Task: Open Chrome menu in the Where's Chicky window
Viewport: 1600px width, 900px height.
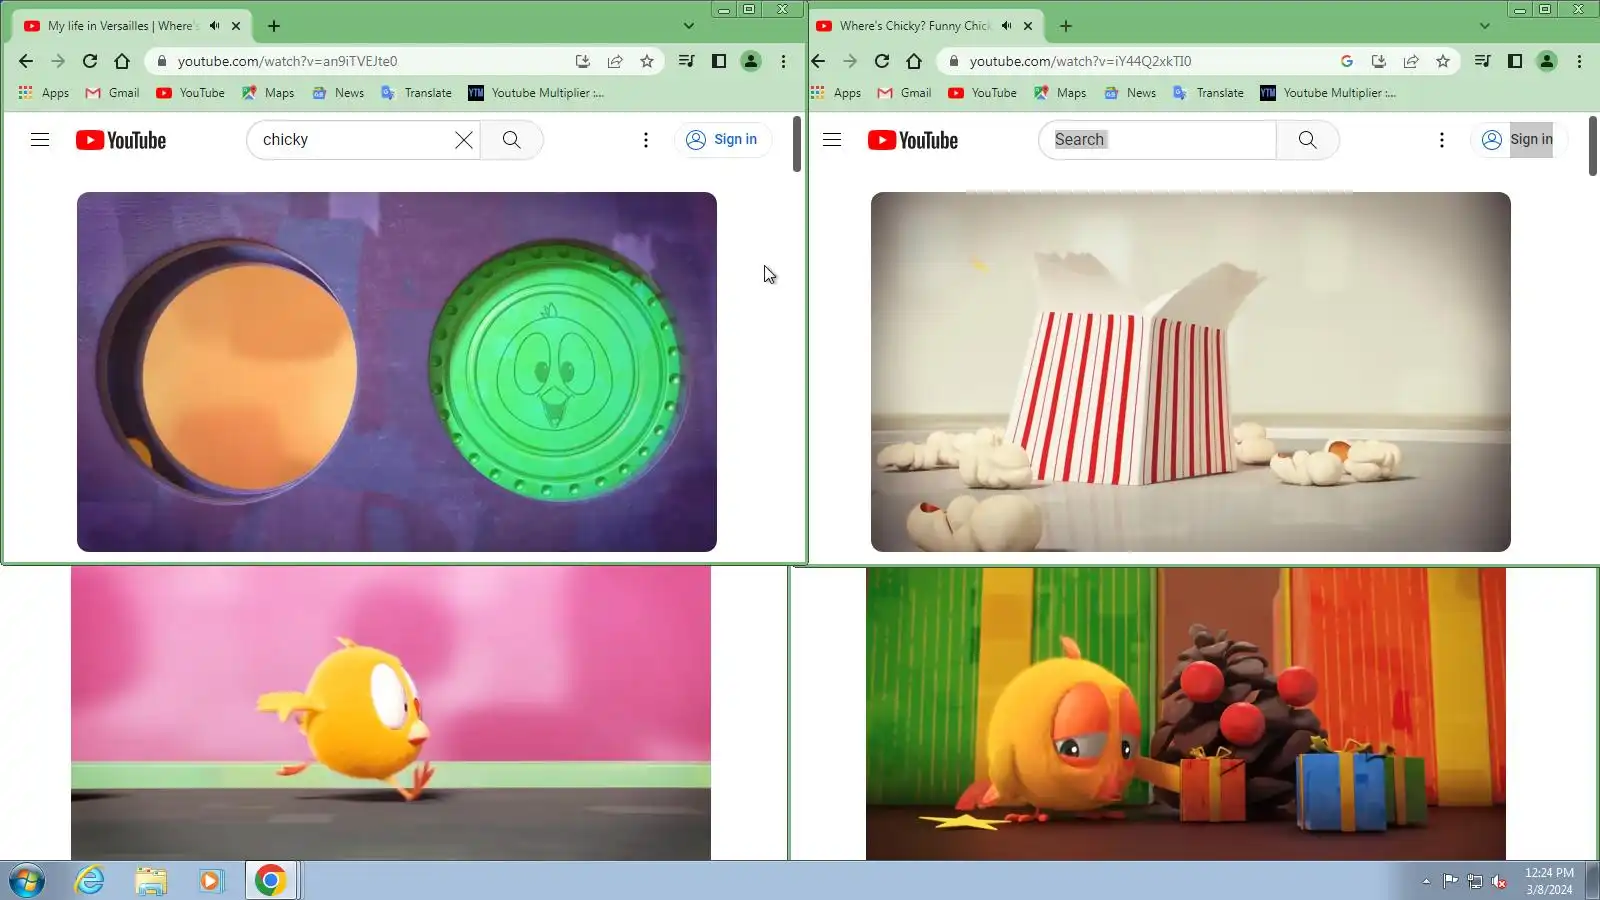Action: [1579, 61]
